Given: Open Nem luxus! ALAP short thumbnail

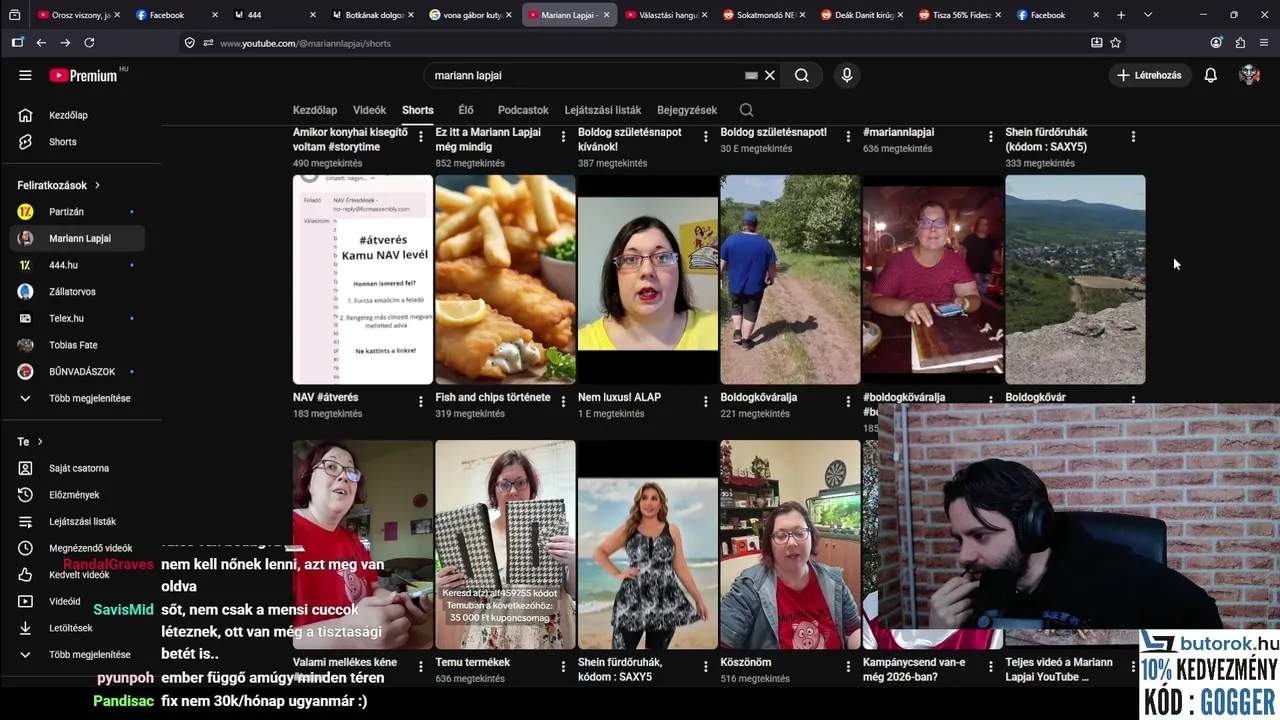Looking at the screenshot, I should coord(648,280).
